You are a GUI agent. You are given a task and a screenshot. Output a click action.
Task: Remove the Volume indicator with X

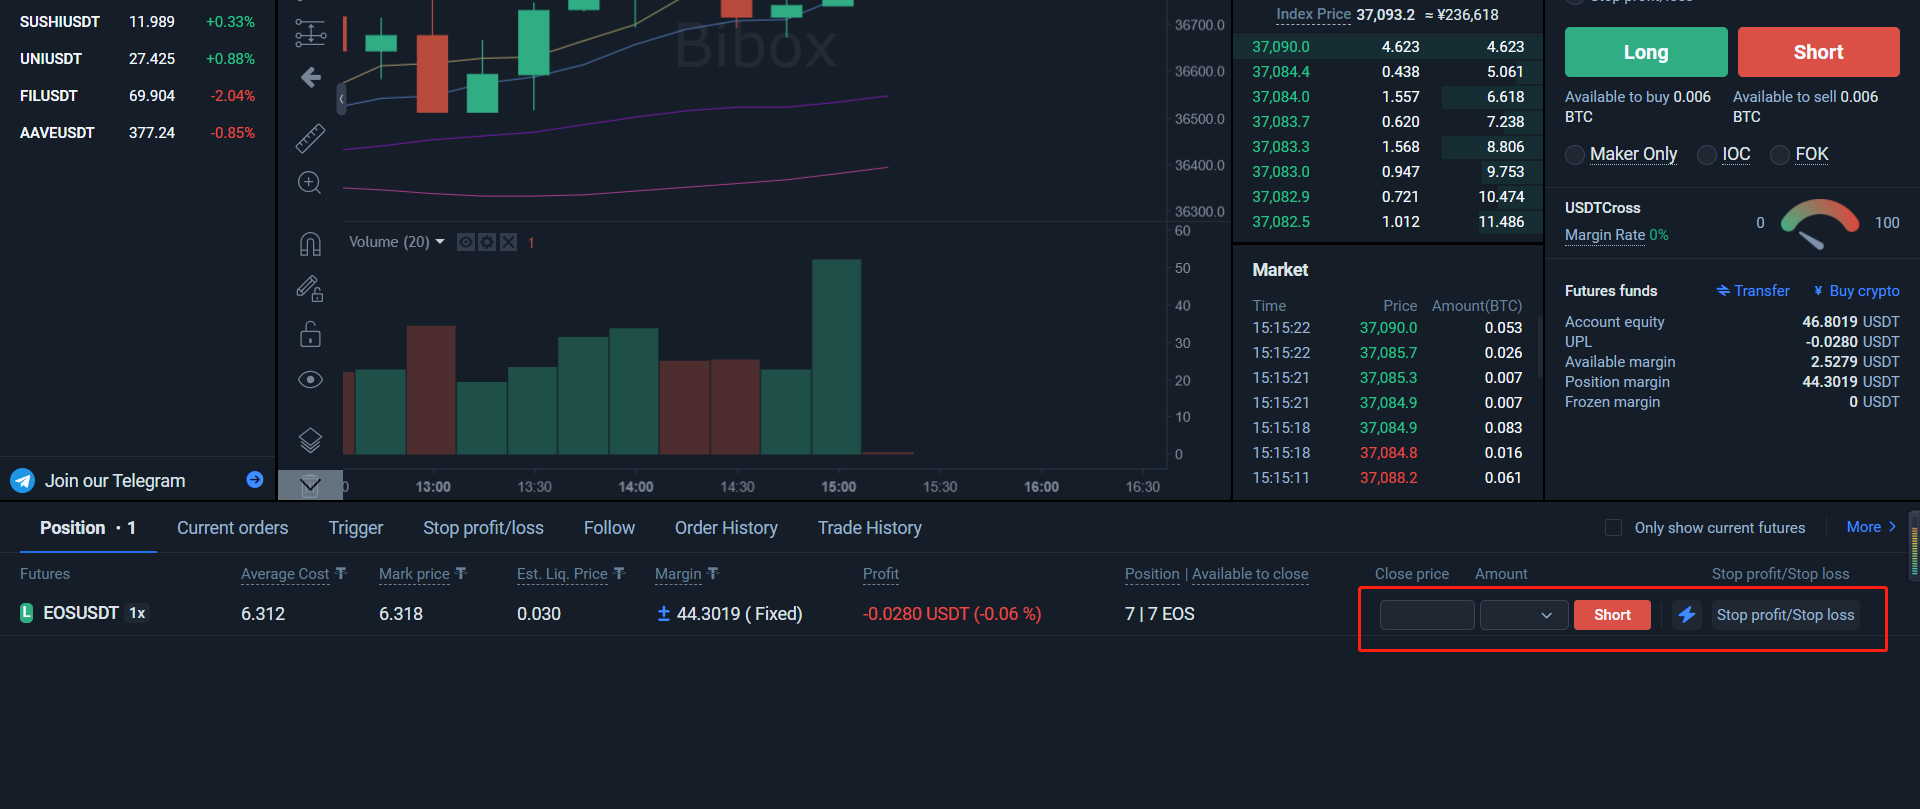pyautogui.click(x=508, y=242)
